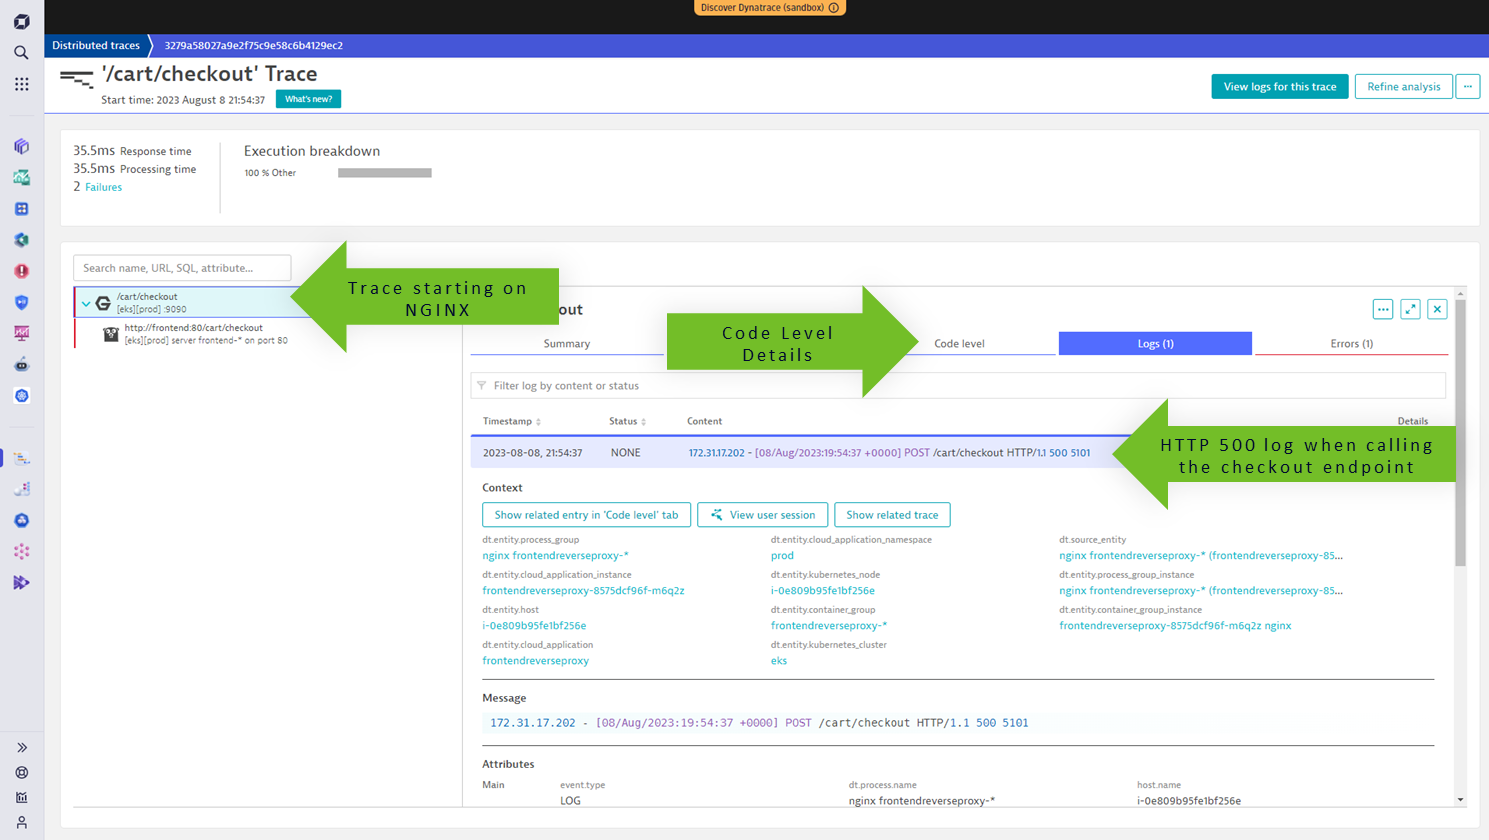Expand the sidebar with double chevron
Image resolution: width=1489 pixels, height=840 pixels.
[x=21, y=748]
